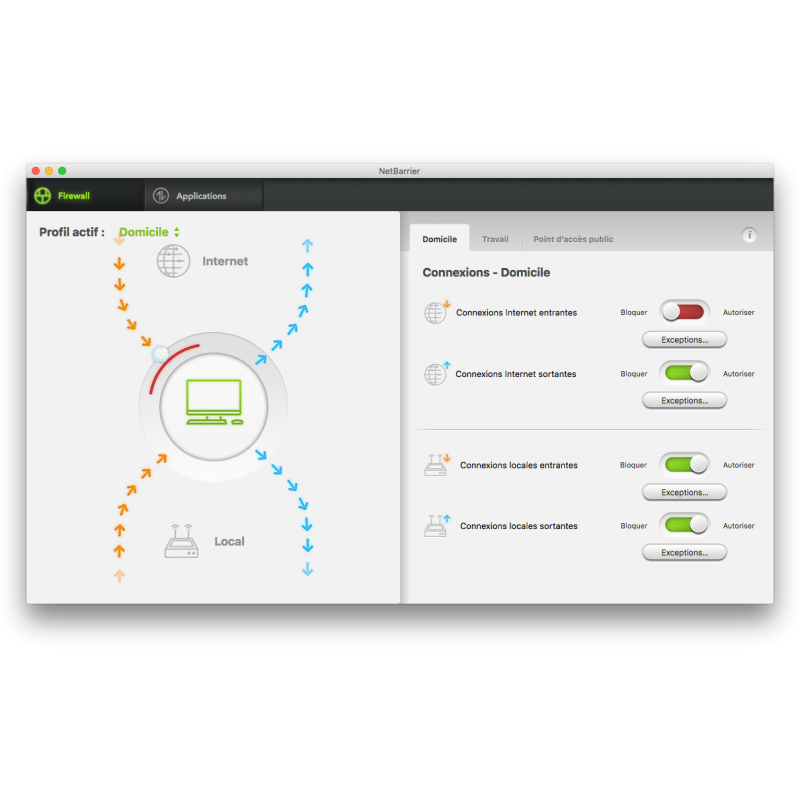Close the NetBarrier window with red button

pos(36,171)
